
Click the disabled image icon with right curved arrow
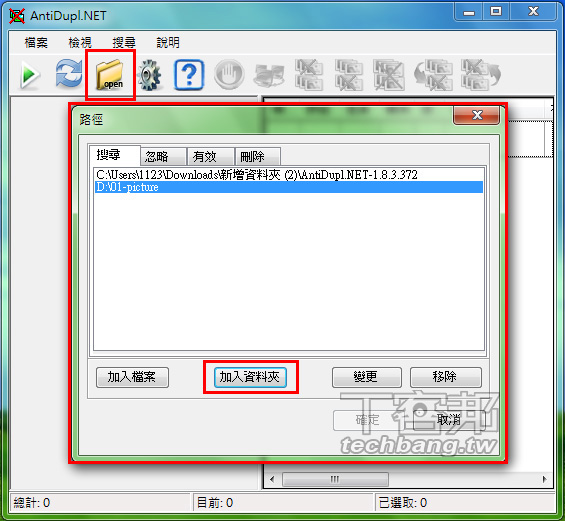click(481, 75)
